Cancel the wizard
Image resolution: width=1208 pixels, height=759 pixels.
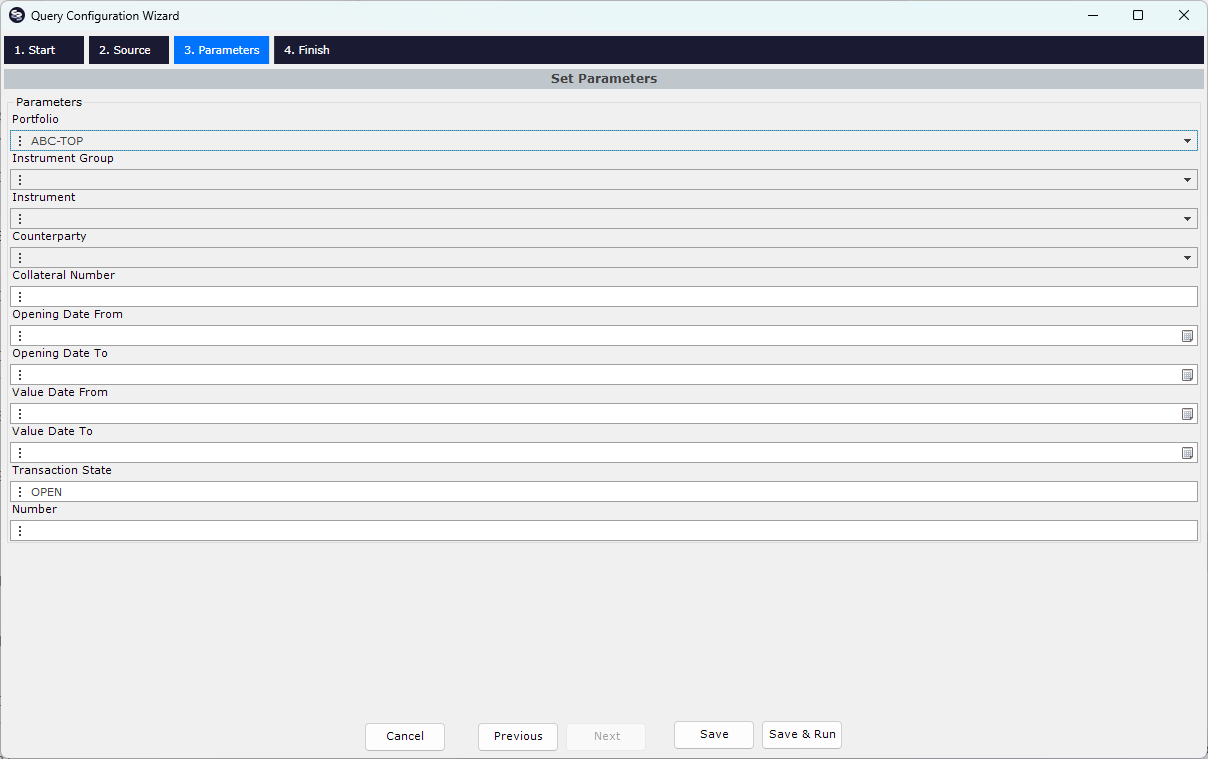click(x=405, y=736)
